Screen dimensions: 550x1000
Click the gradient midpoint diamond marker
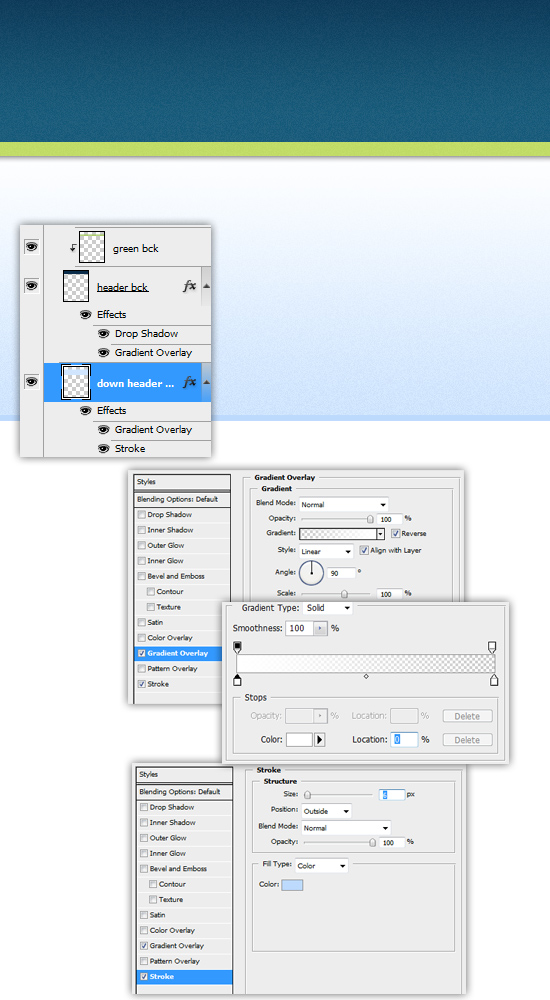(366, 676)
